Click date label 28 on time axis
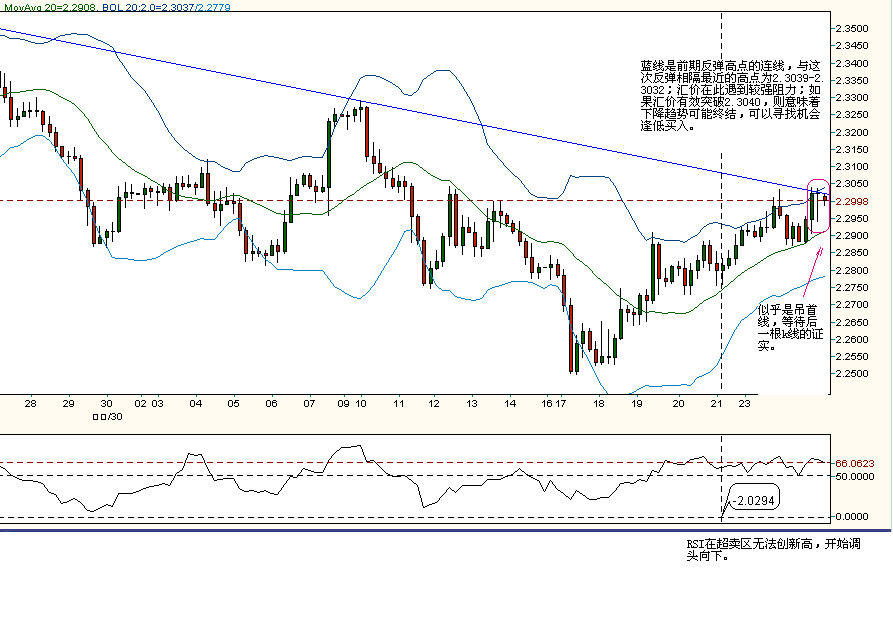This screenshot has height=623, width=893. [x=31, y=404]
